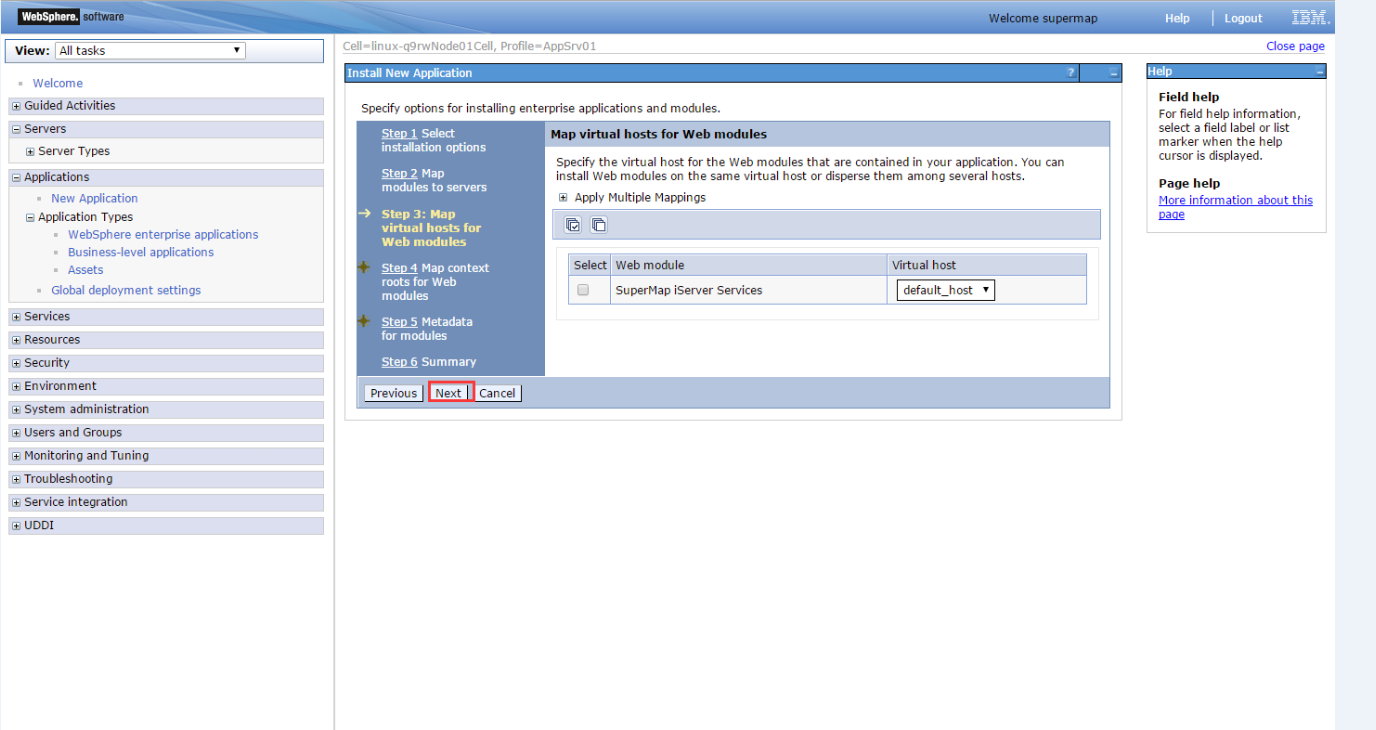Open More information about this page link
This screenshot has height=730, width=1376.
[x=1235, y=207]
